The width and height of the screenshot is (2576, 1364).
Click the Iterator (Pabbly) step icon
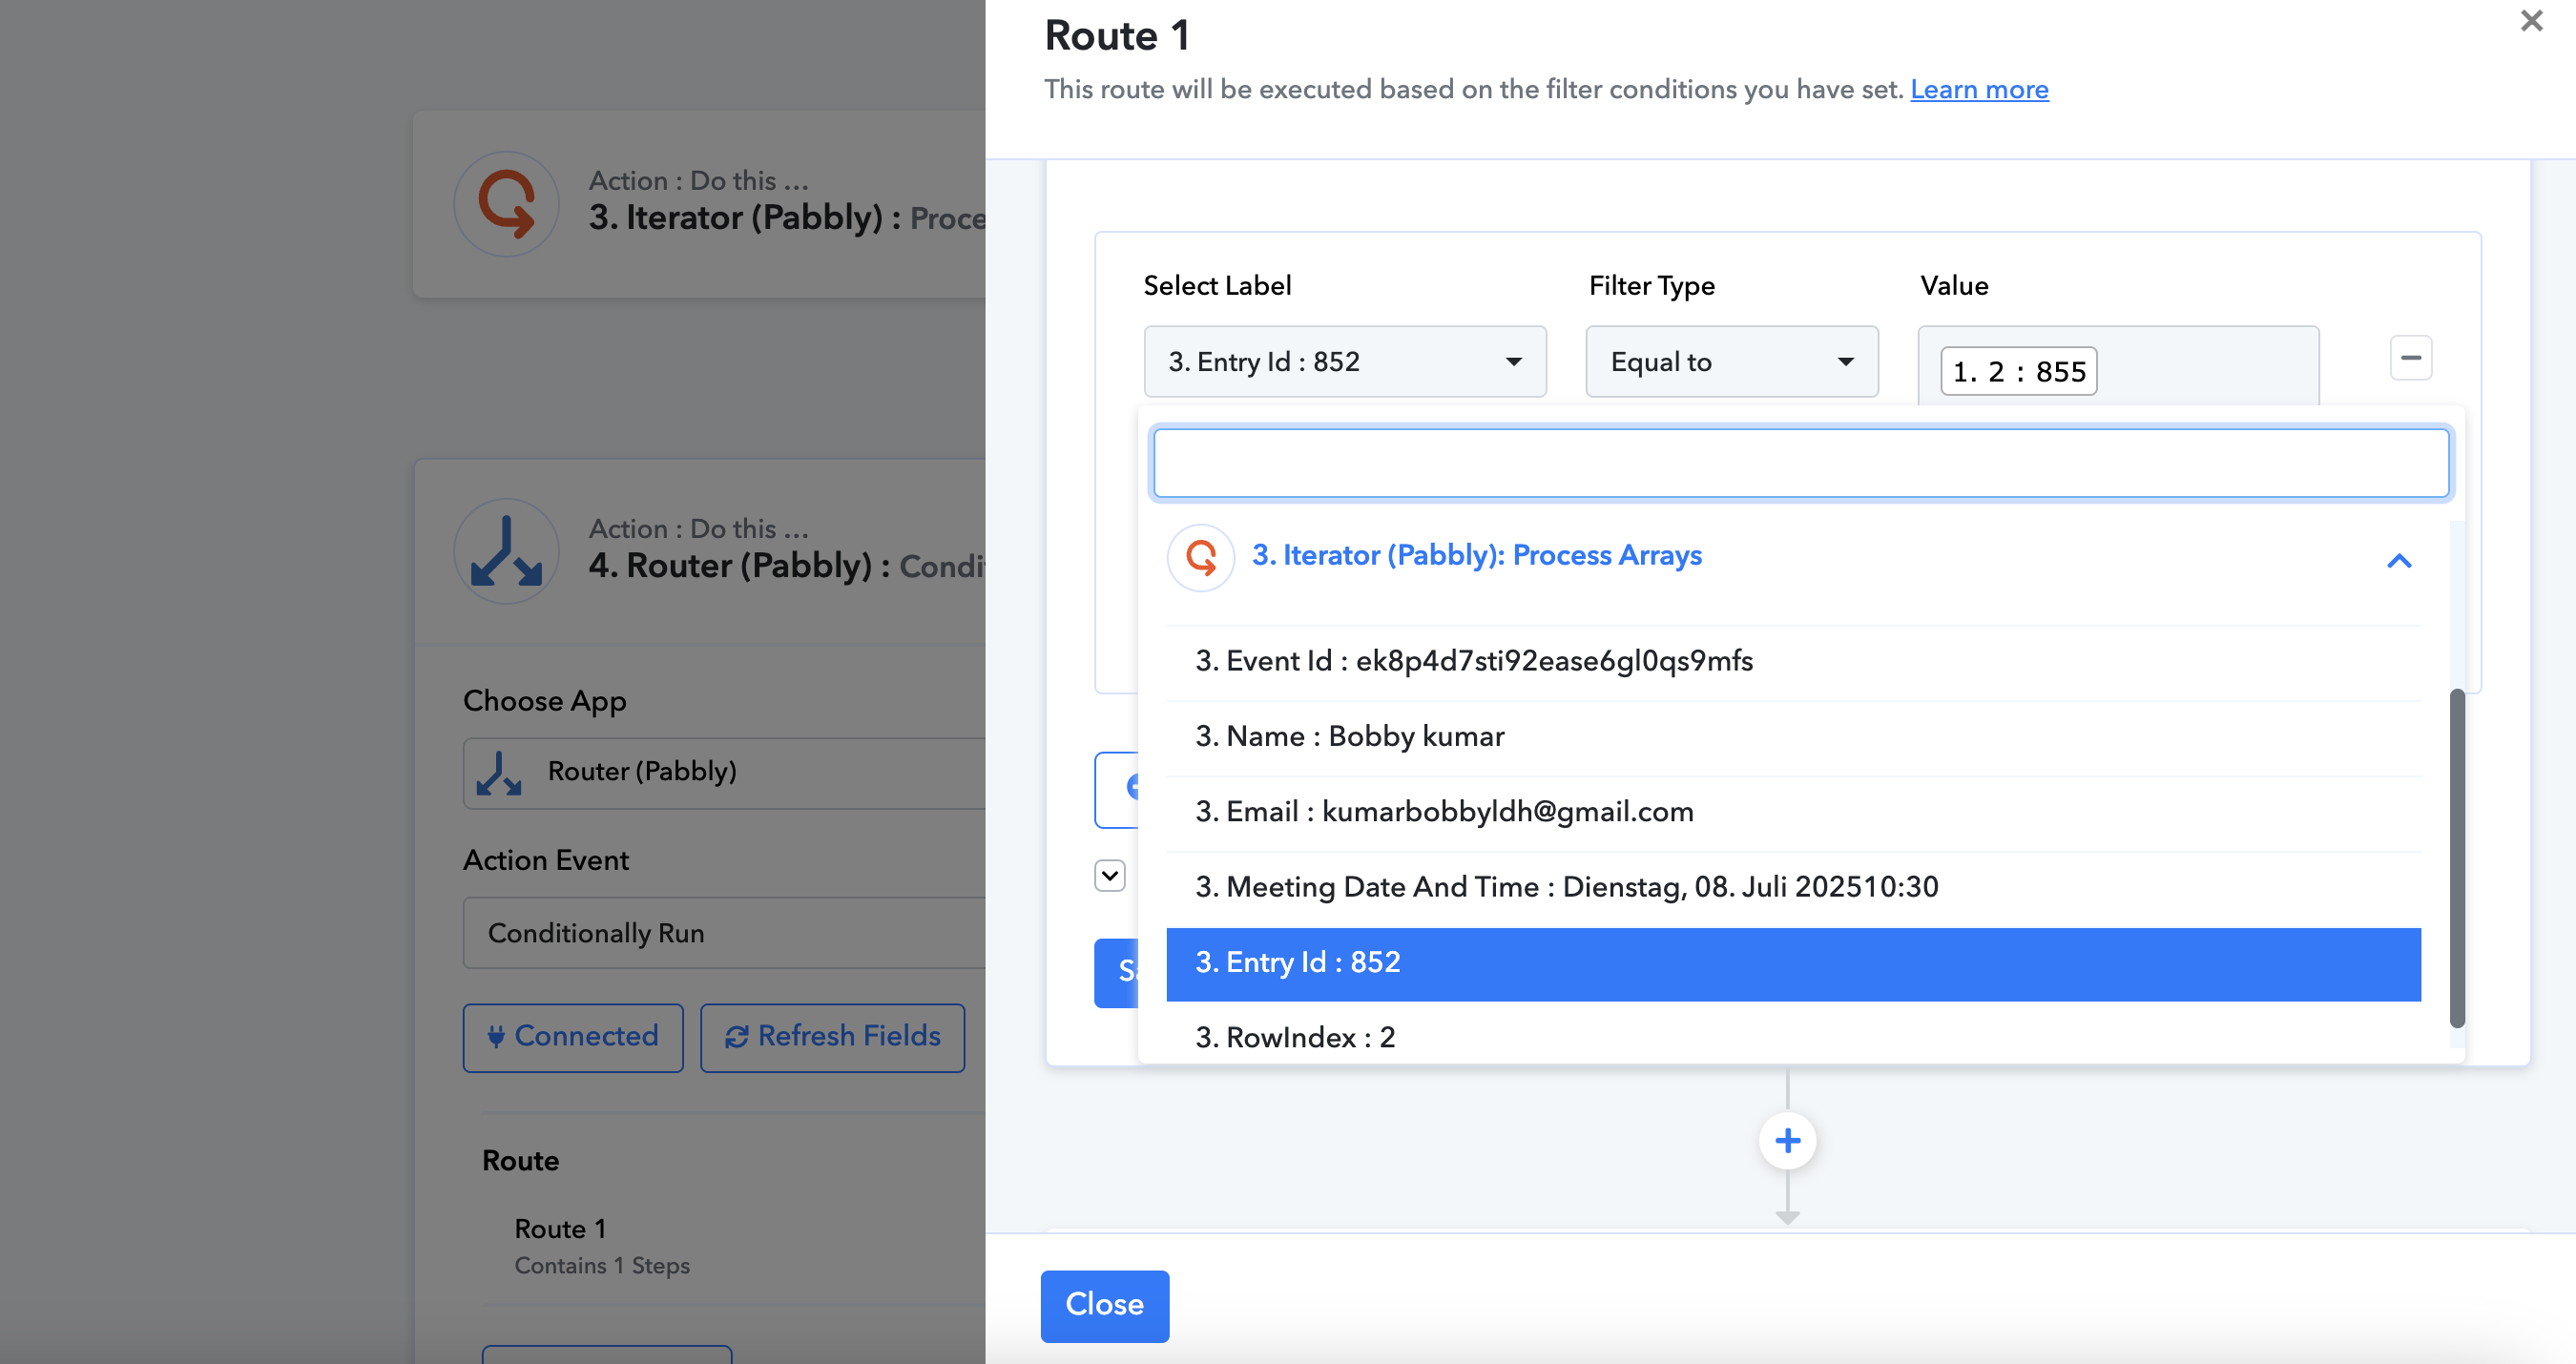coord(507,204)
